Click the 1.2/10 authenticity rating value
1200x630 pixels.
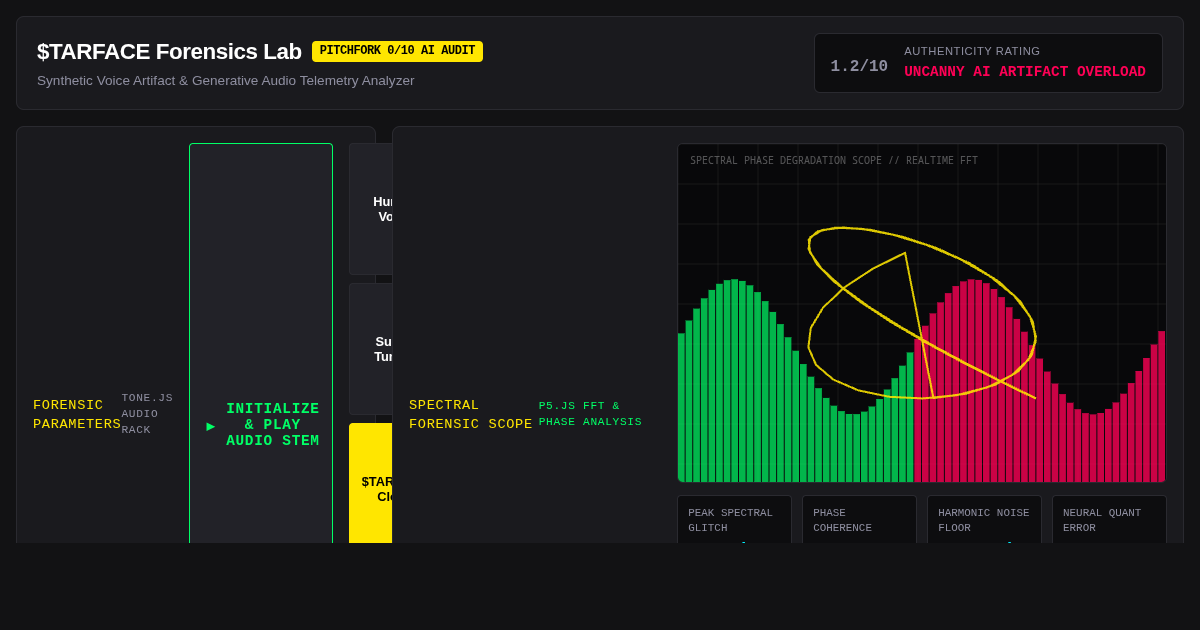click(859, 66)
